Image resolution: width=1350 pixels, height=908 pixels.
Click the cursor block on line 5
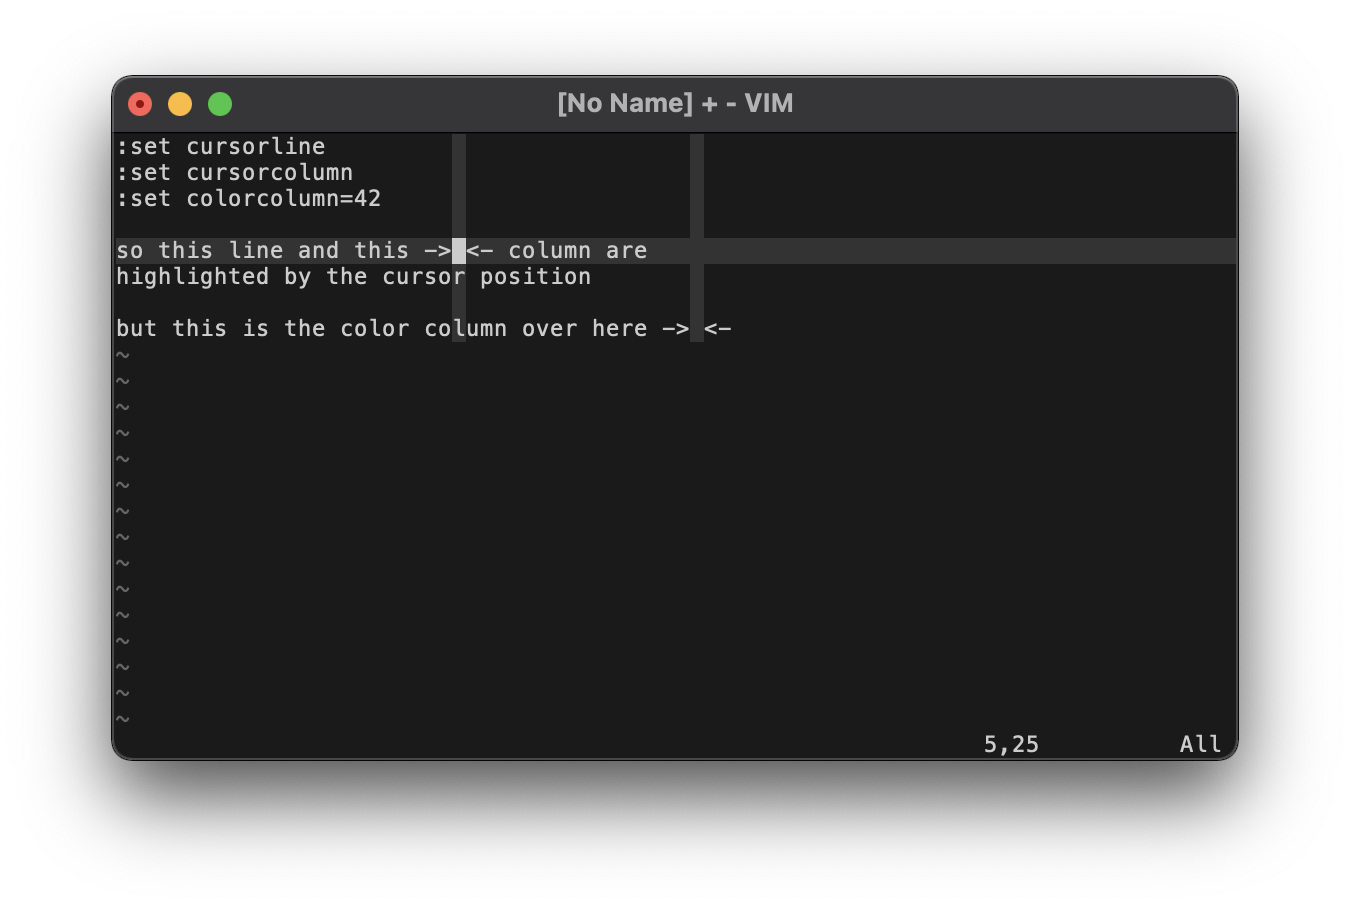tap(458, 250)
